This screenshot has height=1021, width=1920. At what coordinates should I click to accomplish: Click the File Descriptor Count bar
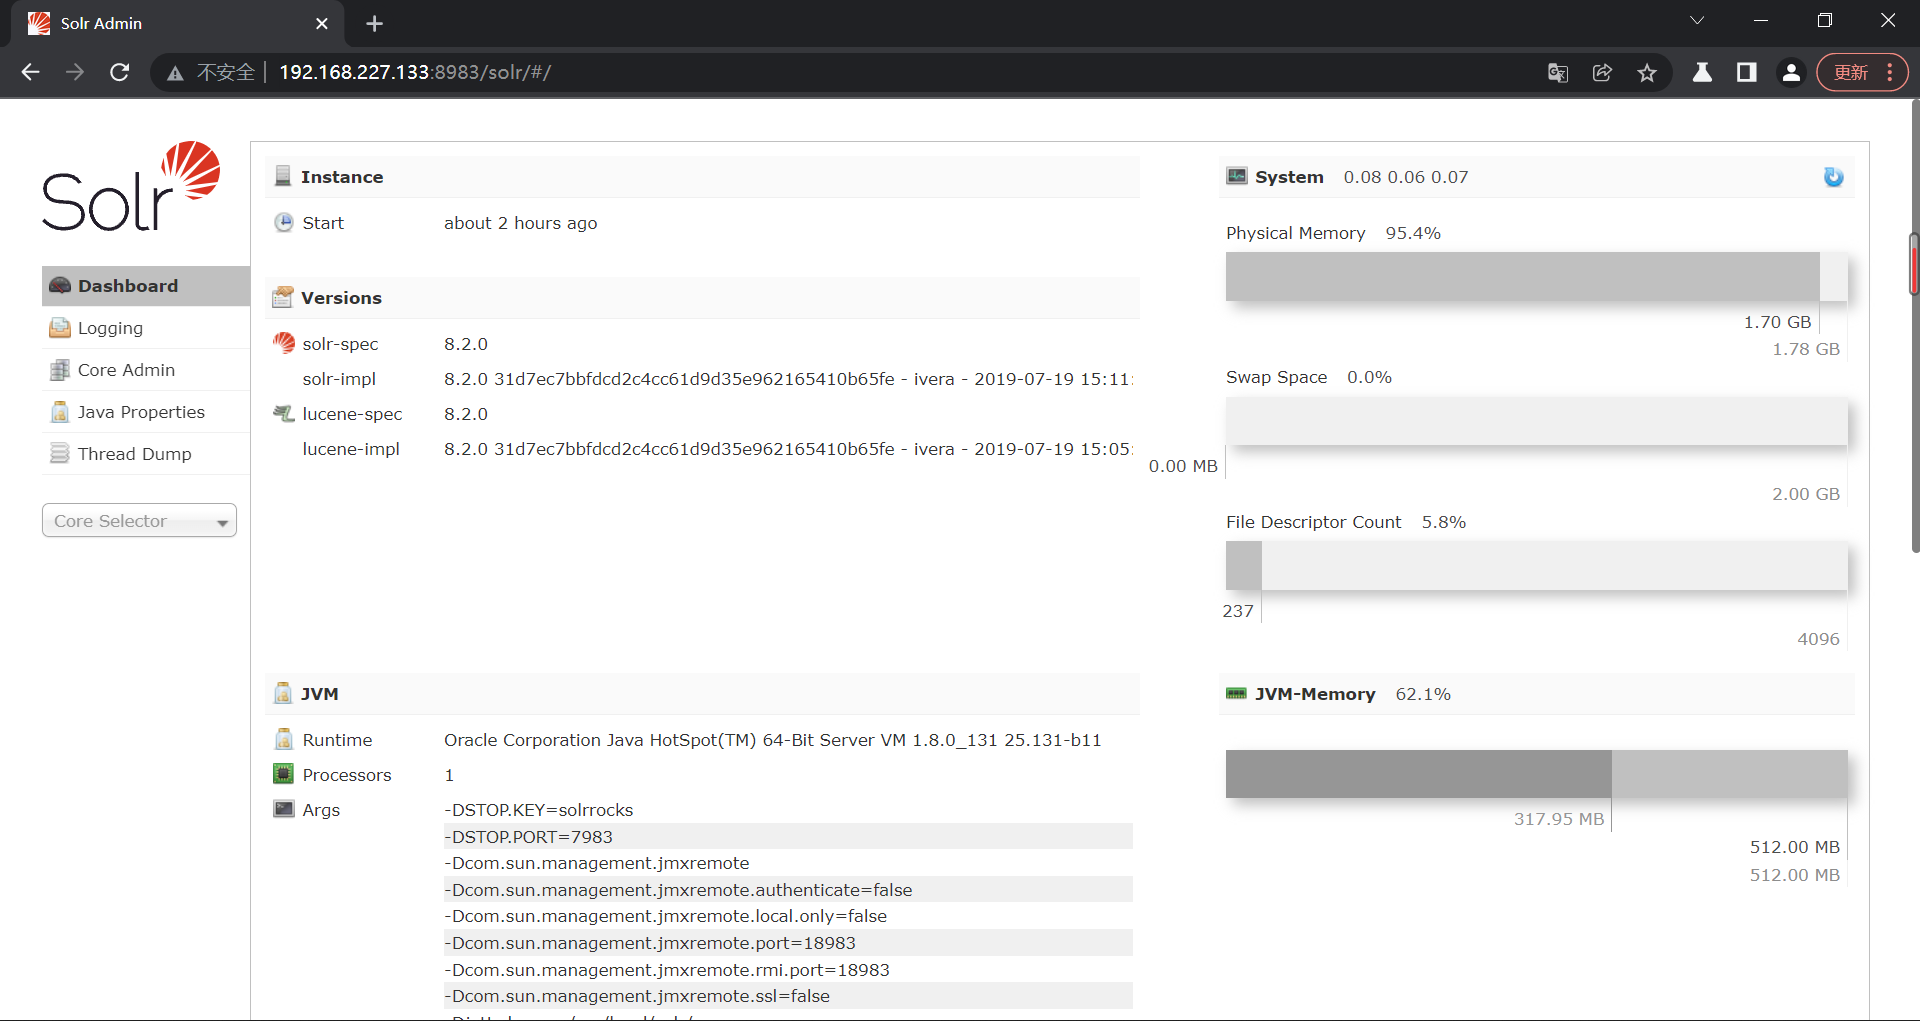(1536, 566)
